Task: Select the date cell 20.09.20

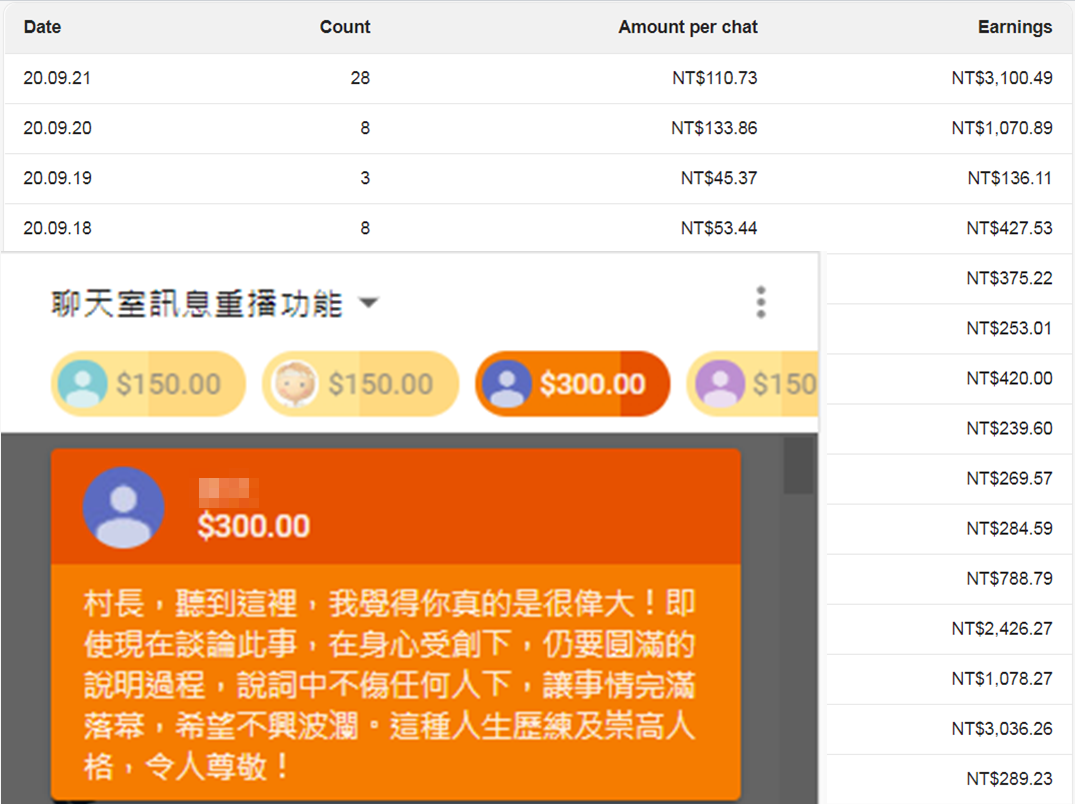Action: (x=58, y=127)
